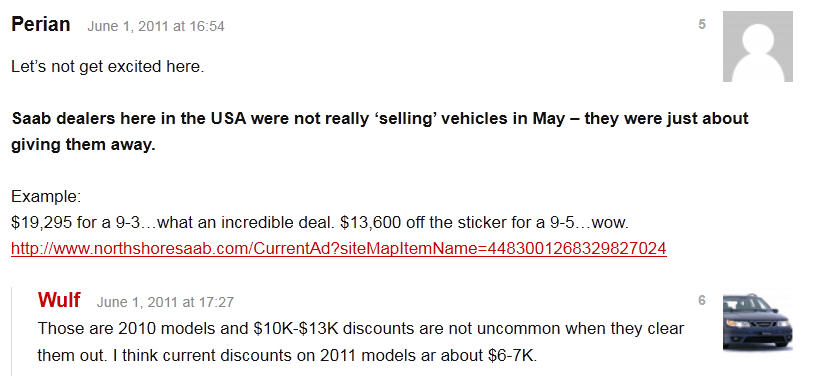Click the "$6-7K" discount text in reply

[x=511, y=357]
